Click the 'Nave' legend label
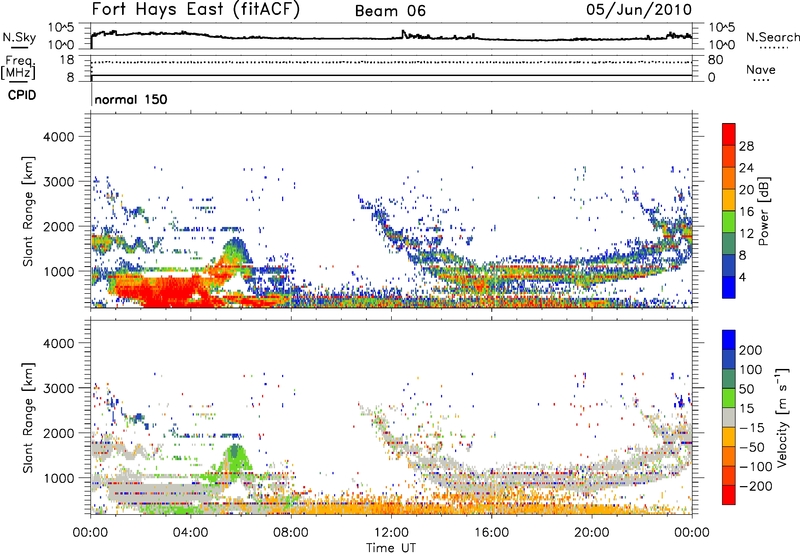800x554 pixels. pos(761,69)
